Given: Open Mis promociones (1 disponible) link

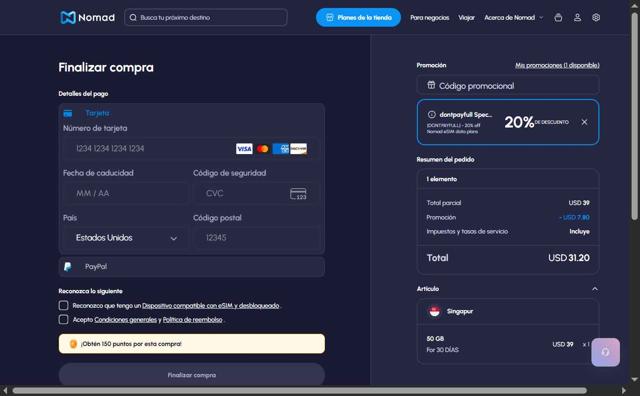Looking at the screenshot, I should [x=557, y=65].
